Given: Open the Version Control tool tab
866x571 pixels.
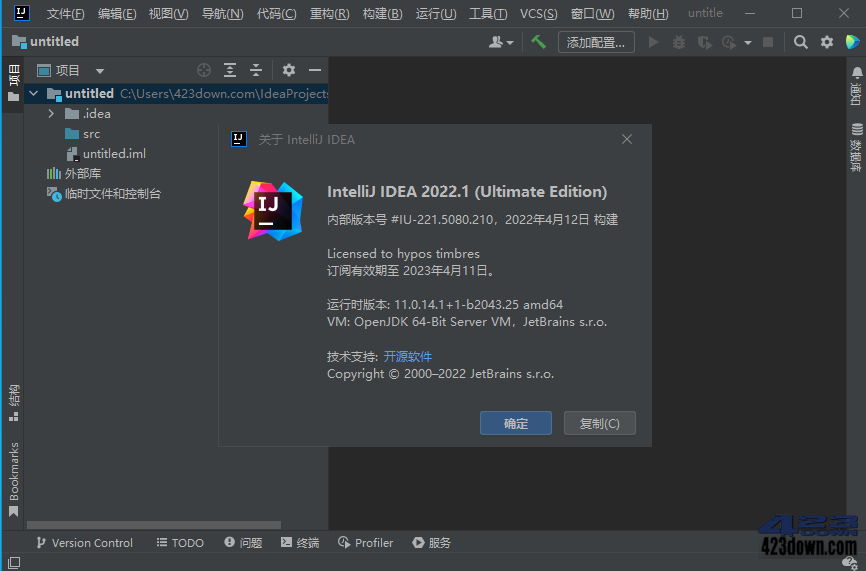Looking at the screenshot, I should [x=85, y=543].
